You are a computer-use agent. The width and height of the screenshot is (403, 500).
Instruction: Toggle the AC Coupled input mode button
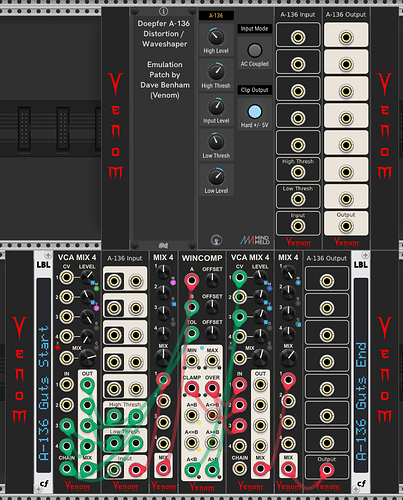255,51
